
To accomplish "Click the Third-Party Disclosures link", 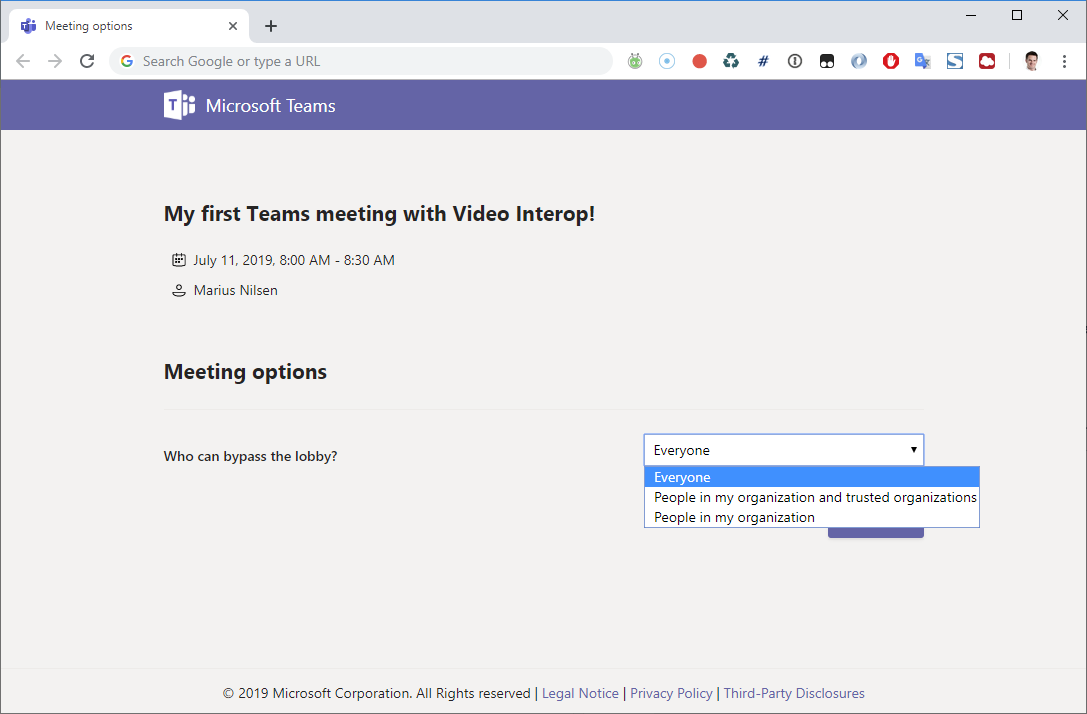I will pos(794,693).
